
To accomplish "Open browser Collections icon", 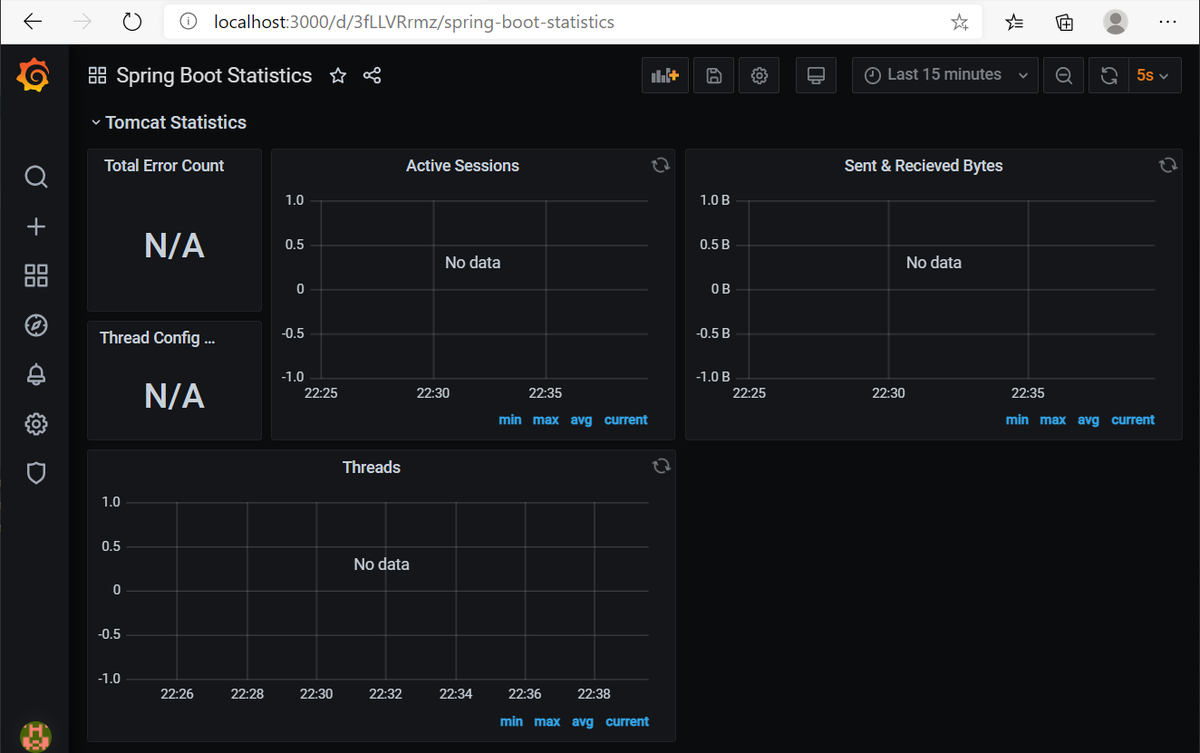I will (1065, 22).
